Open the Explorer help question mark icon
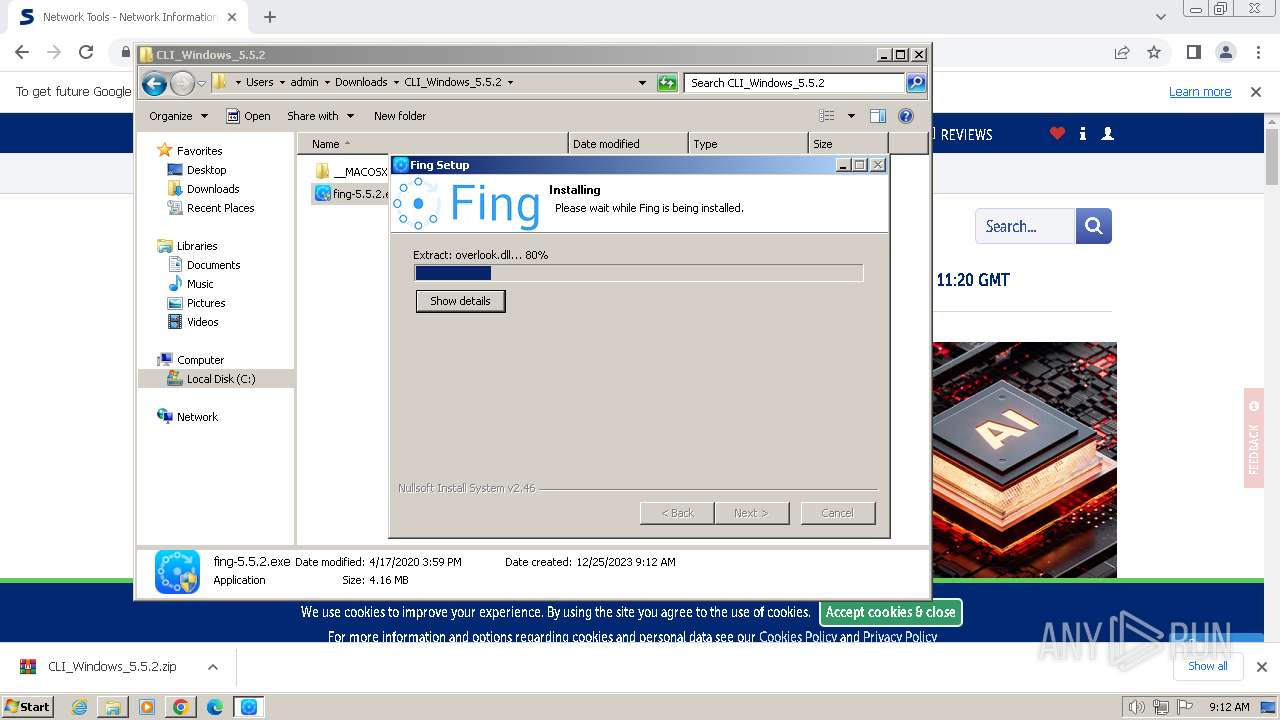 click(906, 116)
